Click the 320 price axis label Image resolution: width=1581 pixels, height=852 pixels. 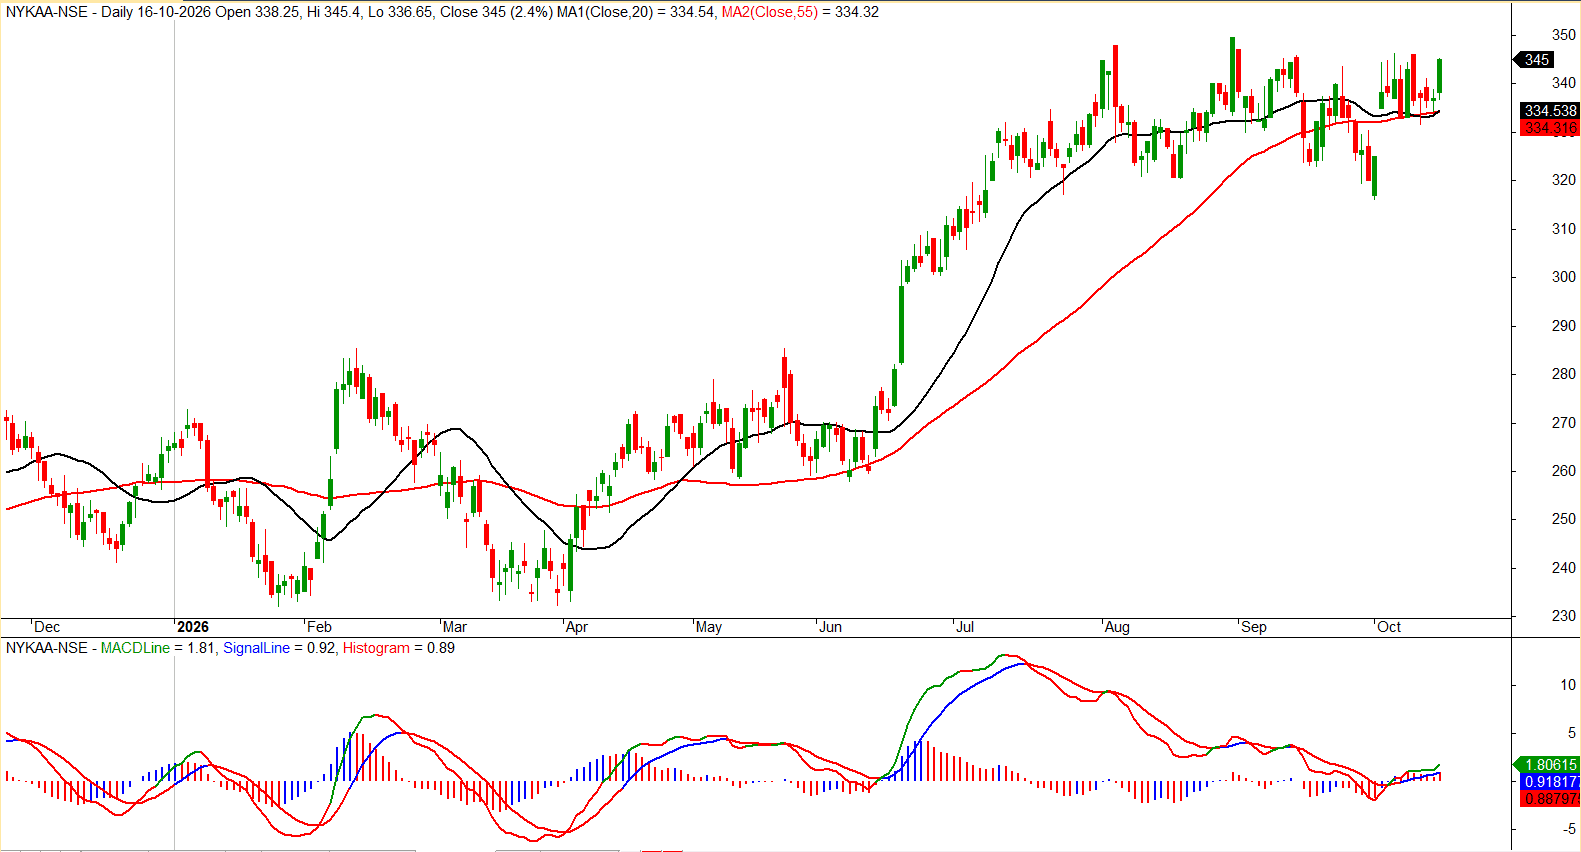[1563, 180]
